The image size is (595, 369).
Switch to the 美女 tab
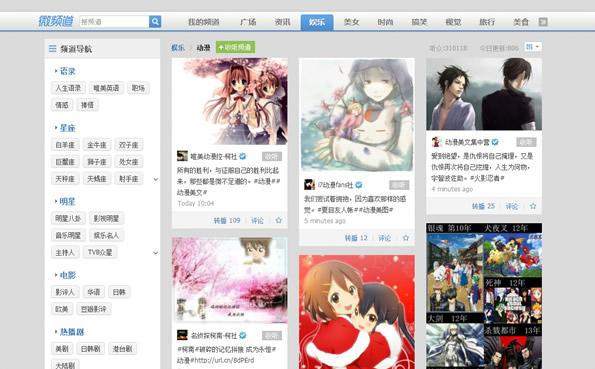point(351,22)
